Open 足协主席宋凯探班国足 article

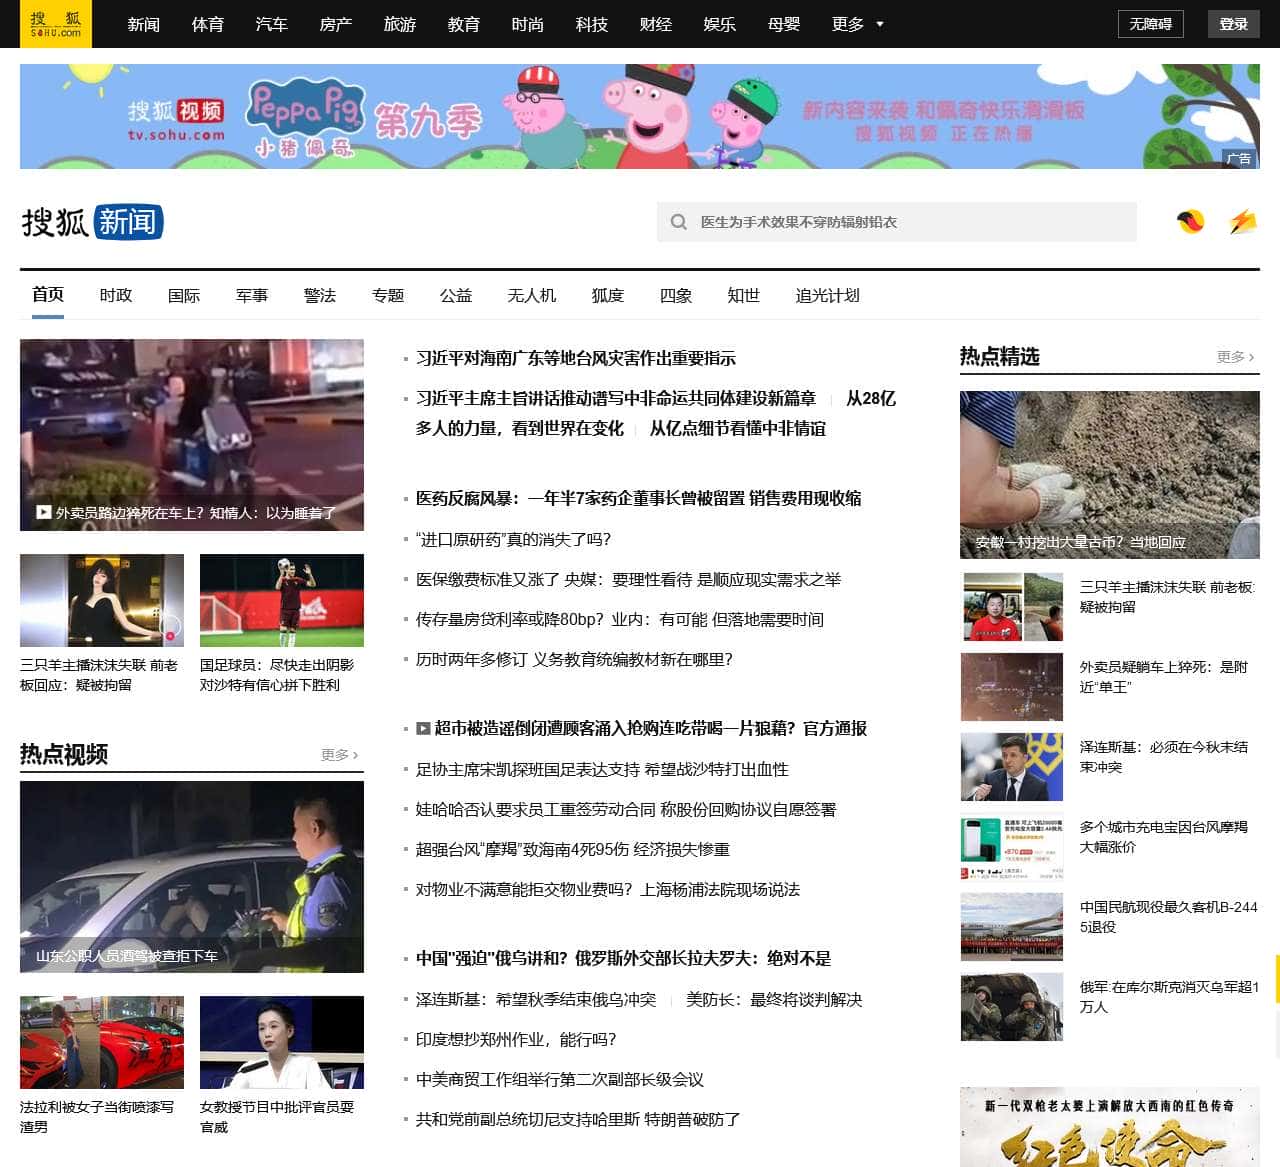click(x=602, y=769)
